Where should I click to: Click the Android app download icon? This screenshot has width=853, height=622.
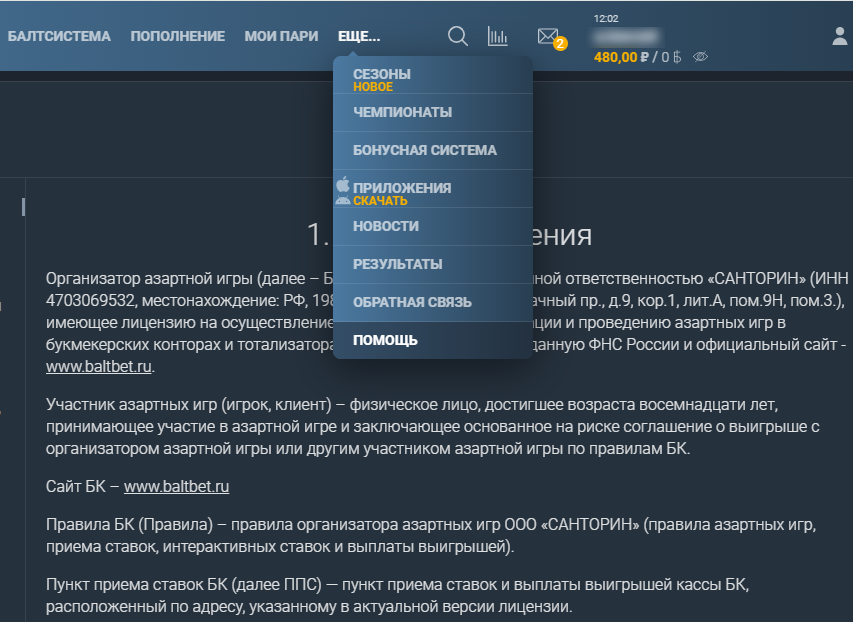pos(343,200)
